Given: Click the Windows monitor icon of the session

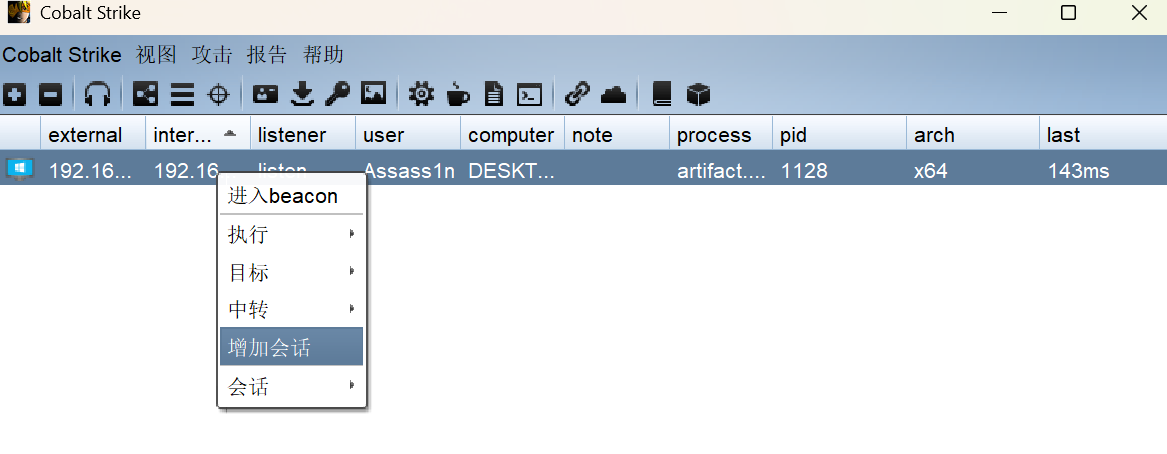Looking at the screenshot, I should (x=20, y=169).
